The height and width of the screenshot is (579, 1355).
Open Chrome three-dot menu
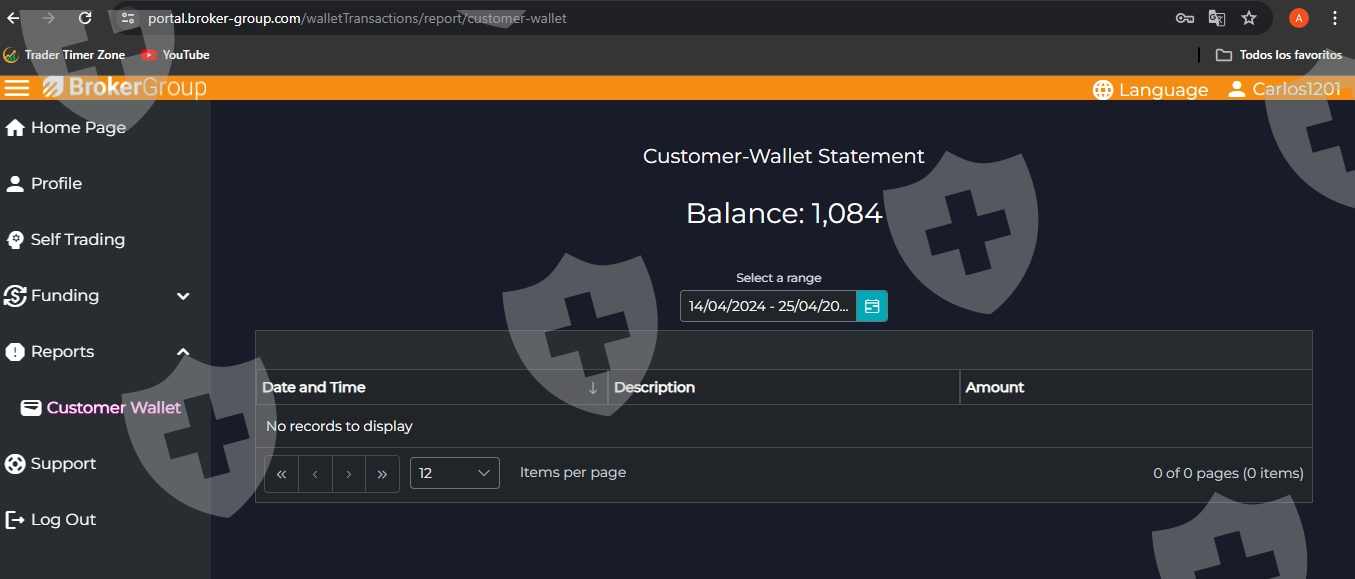click(x=1335, y=18)
